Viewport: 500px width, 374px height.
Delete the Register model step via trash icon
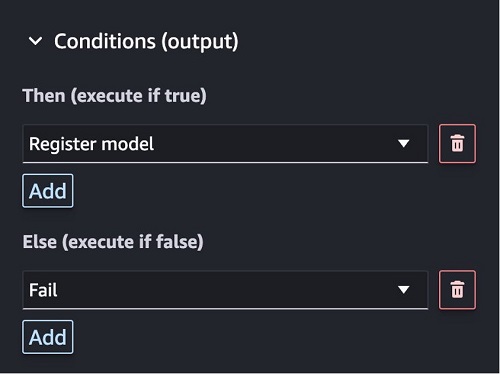pyautogui.click(x=457, y=144)
